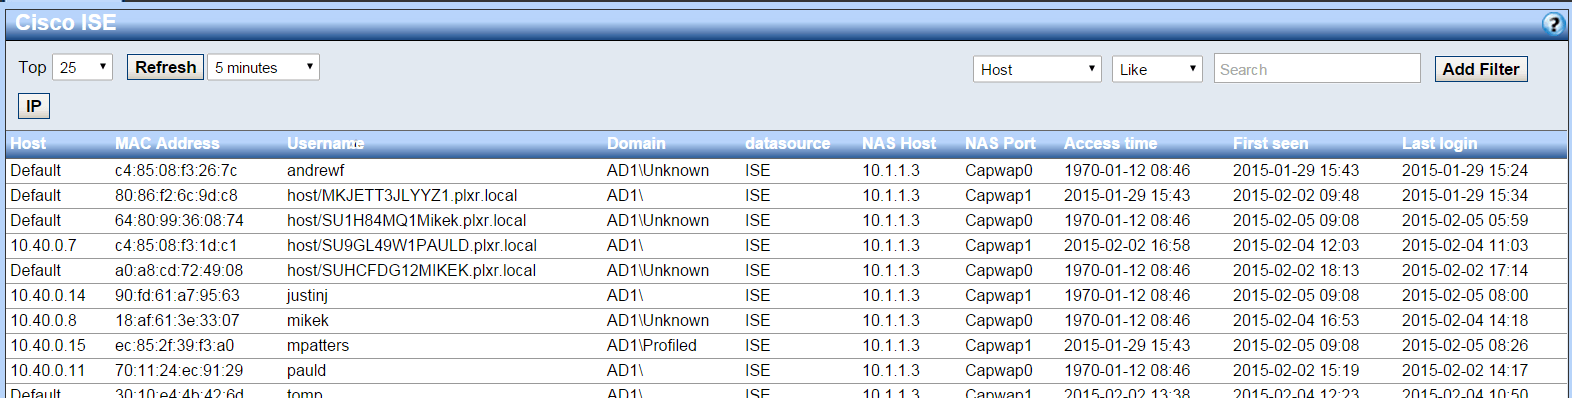
Task: Select username host/MKJETT3JLYYZ1.plxr.local
Action: [x=402, y=195]
